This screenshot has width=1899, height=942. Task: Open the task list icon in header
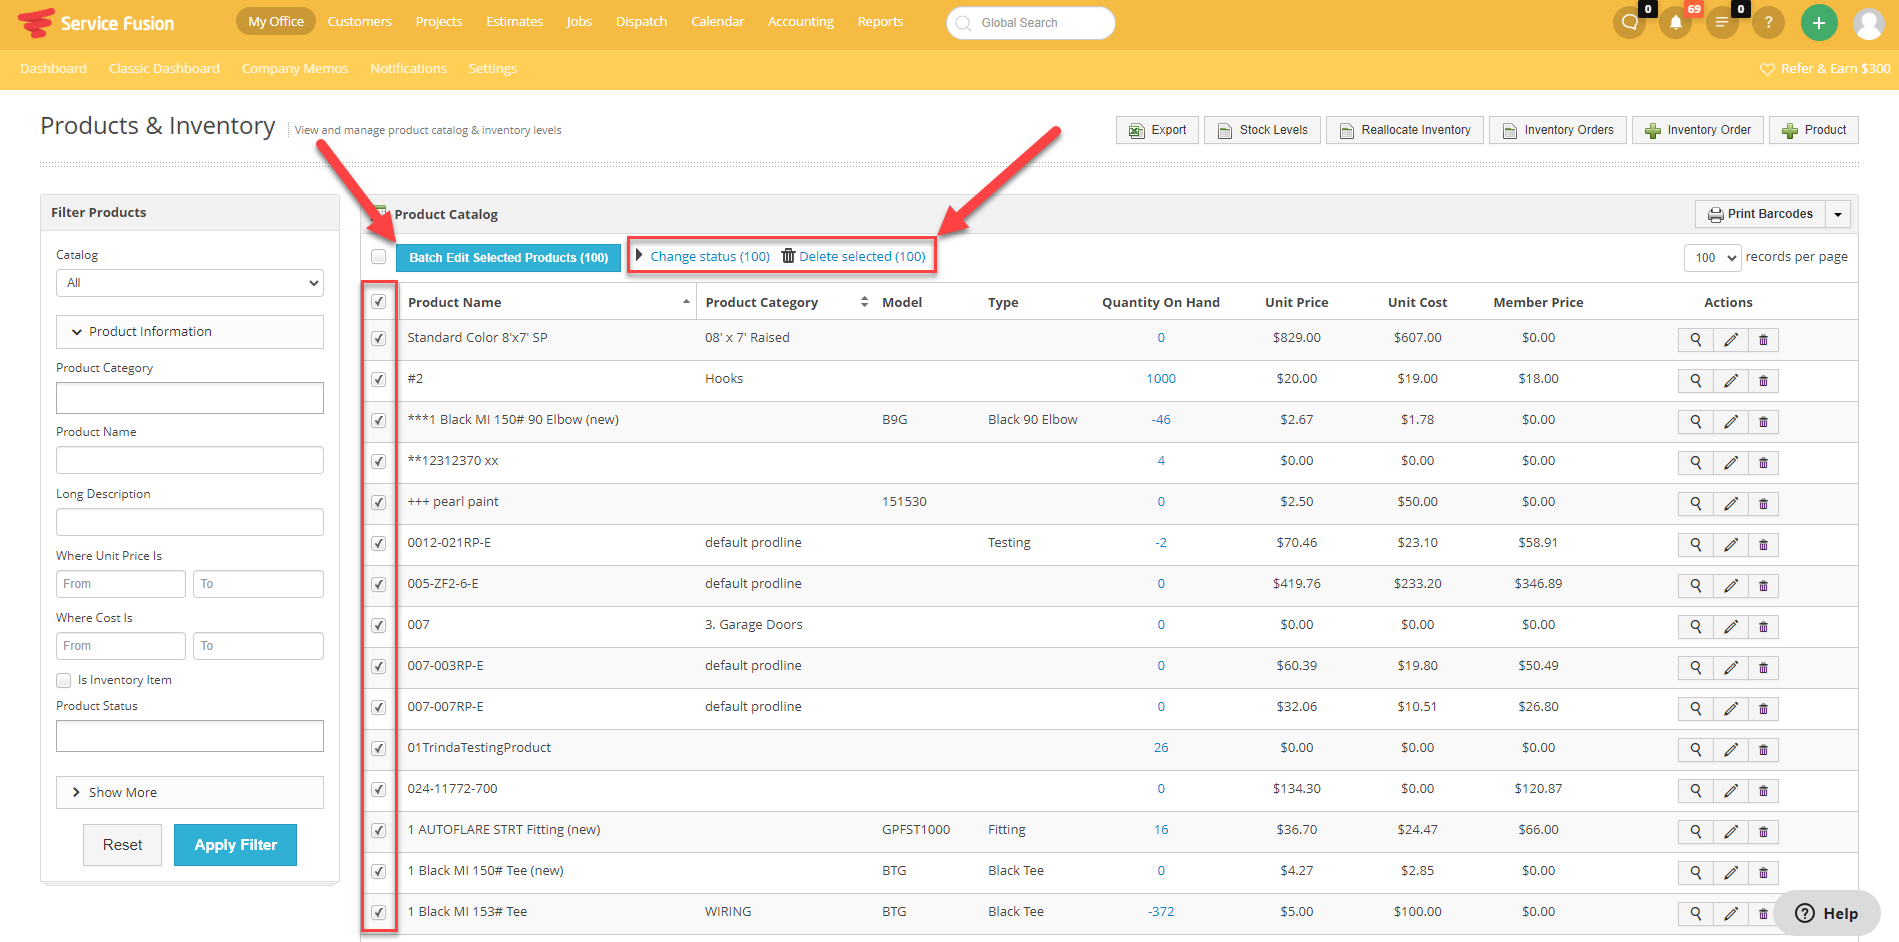(1722, 22)
